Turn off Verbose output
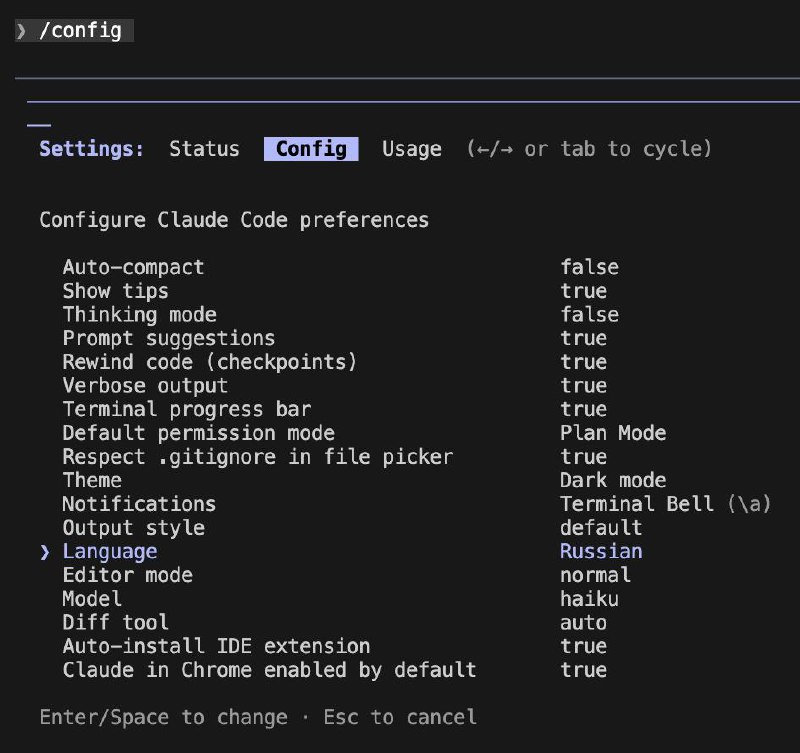The height and width of the screenshot is (753, 800). pos(144,385)
